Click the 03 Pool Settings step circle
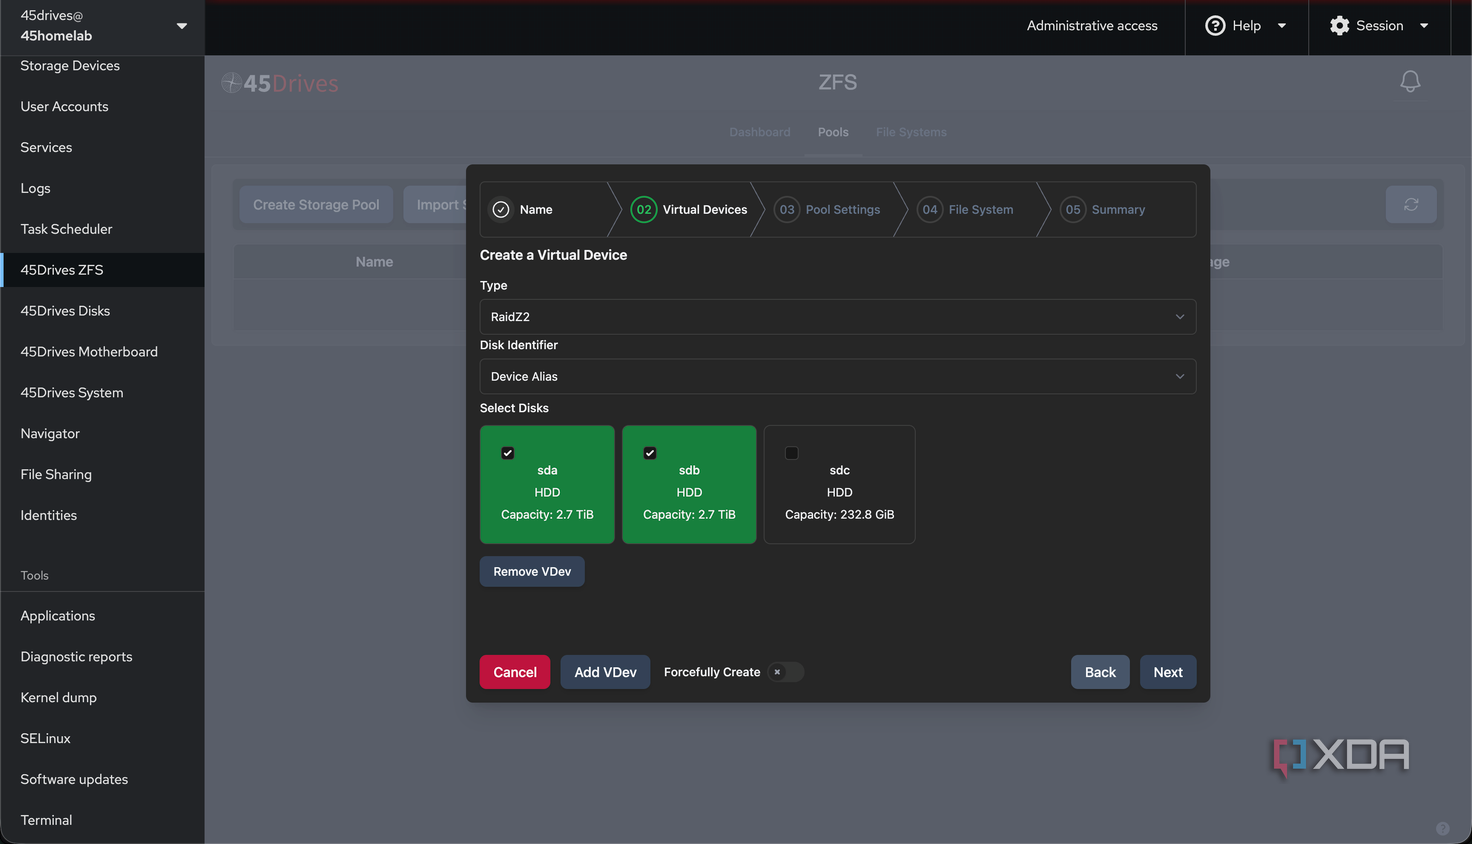Screen dimensions: 1472x844 coord(787,210)
